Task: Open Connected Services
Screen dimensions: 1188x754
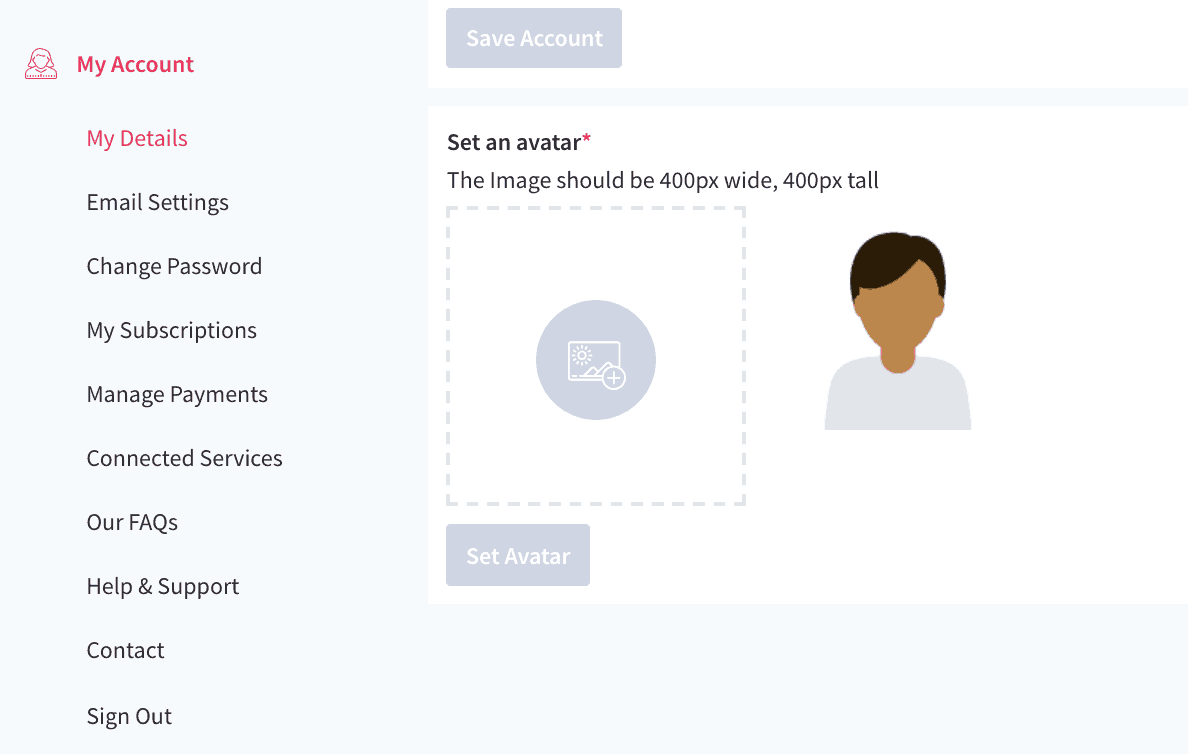Action: pos(184,458)
